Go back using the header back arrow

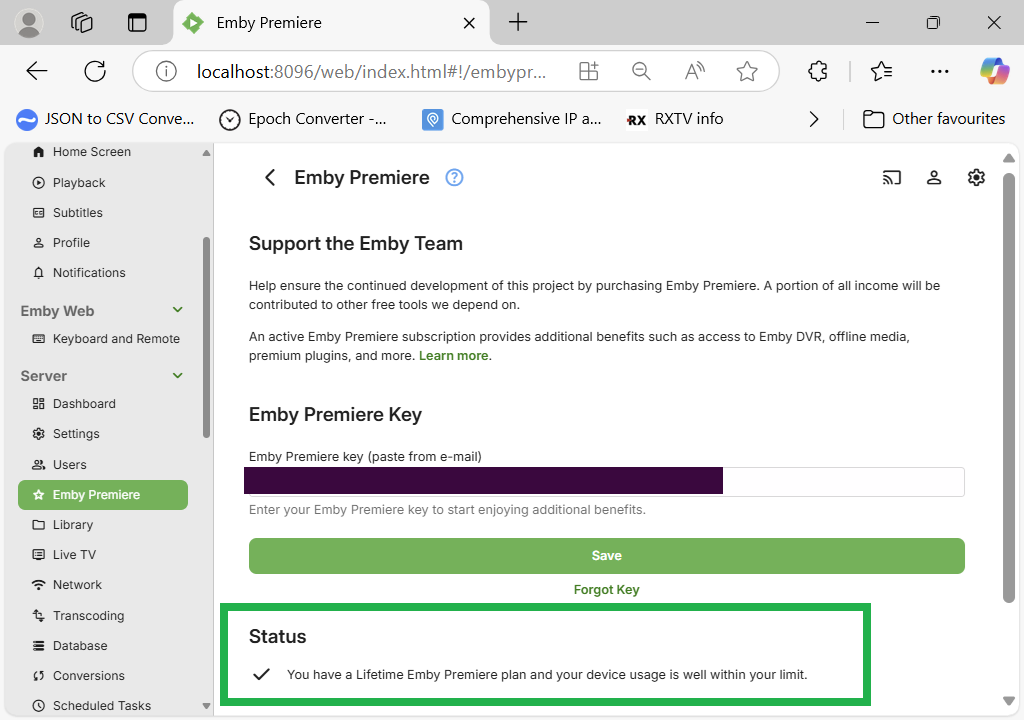point(269,178)
